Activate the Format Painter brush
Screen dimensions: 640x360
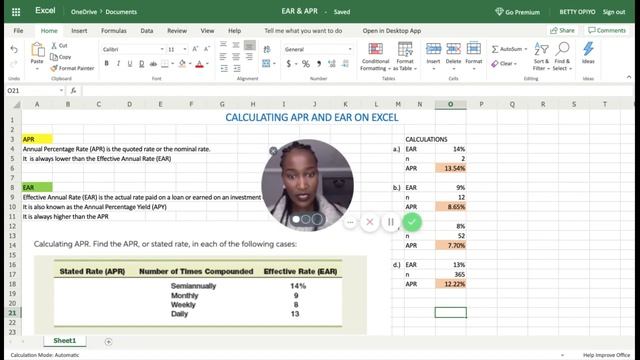click(x=53, y=68)
